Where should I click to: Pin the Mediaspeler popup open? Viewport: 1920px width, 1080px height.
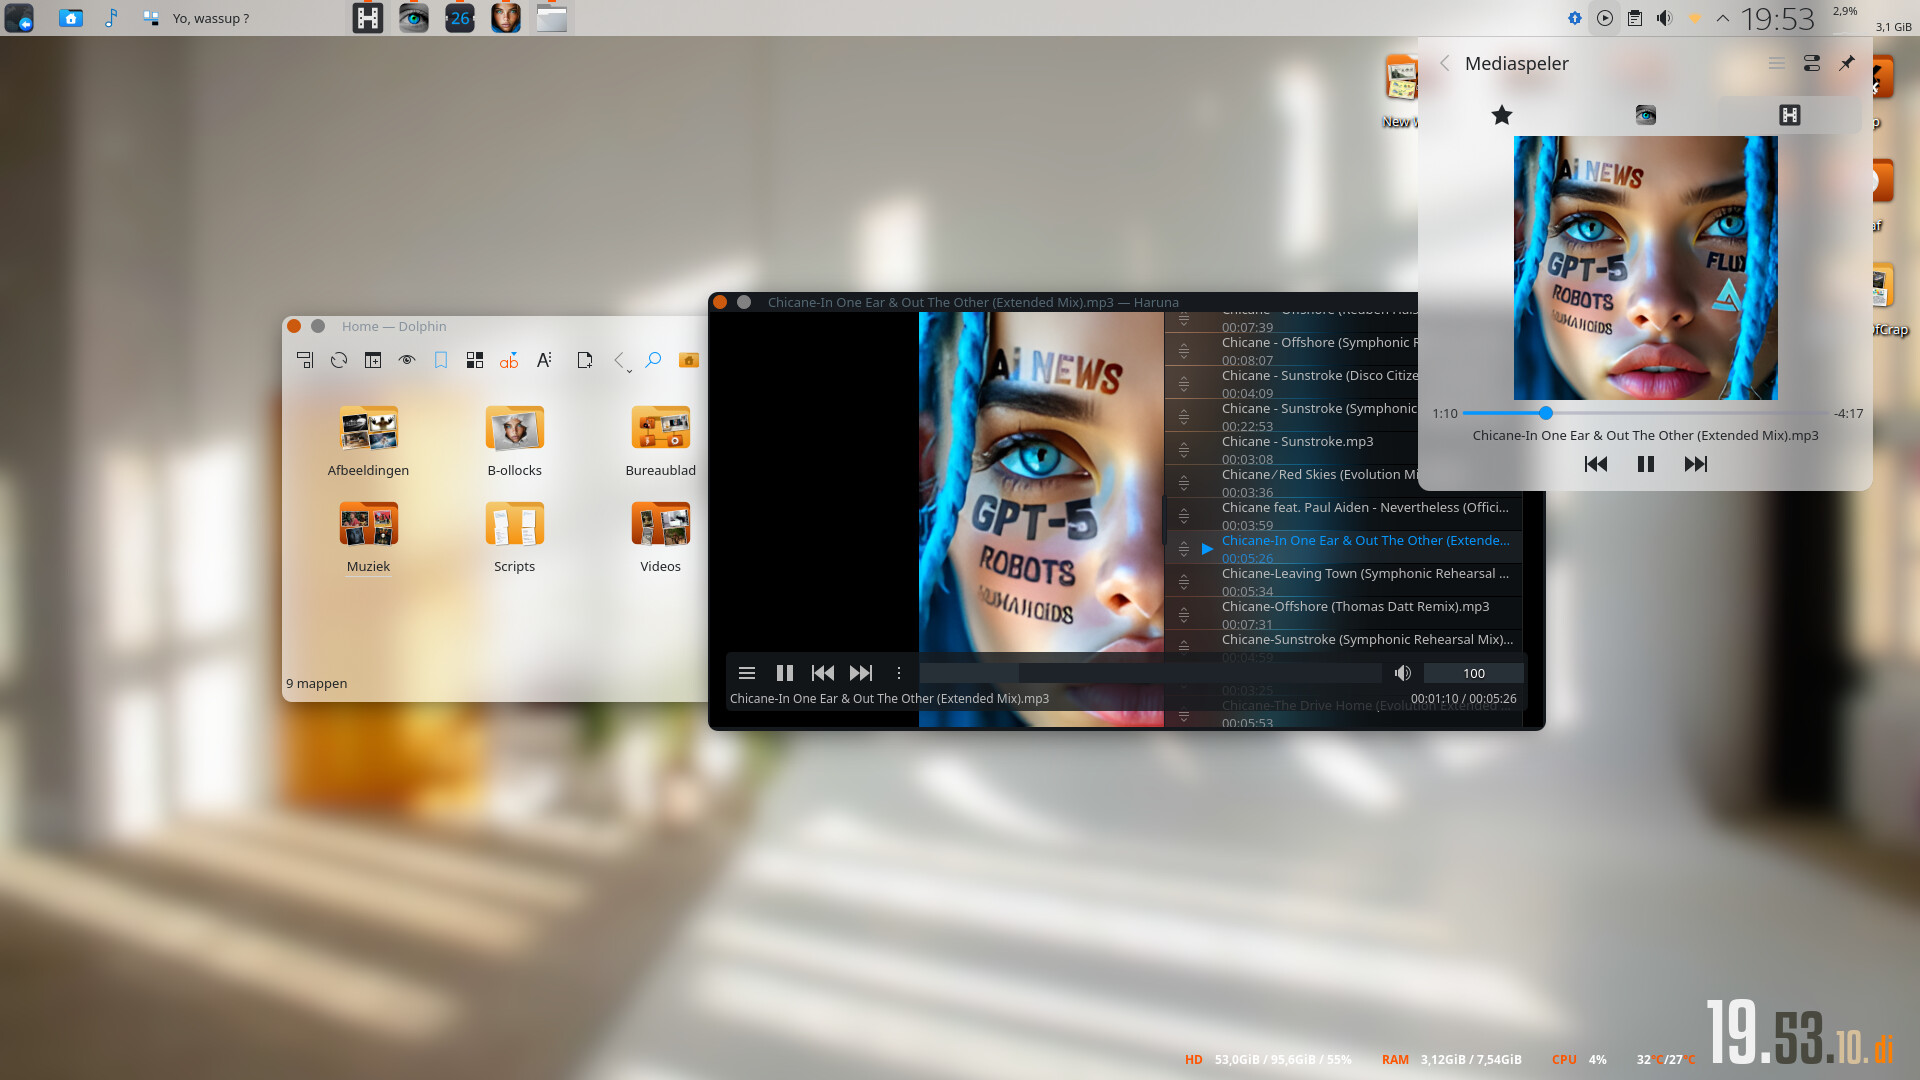pos(1846,63)
